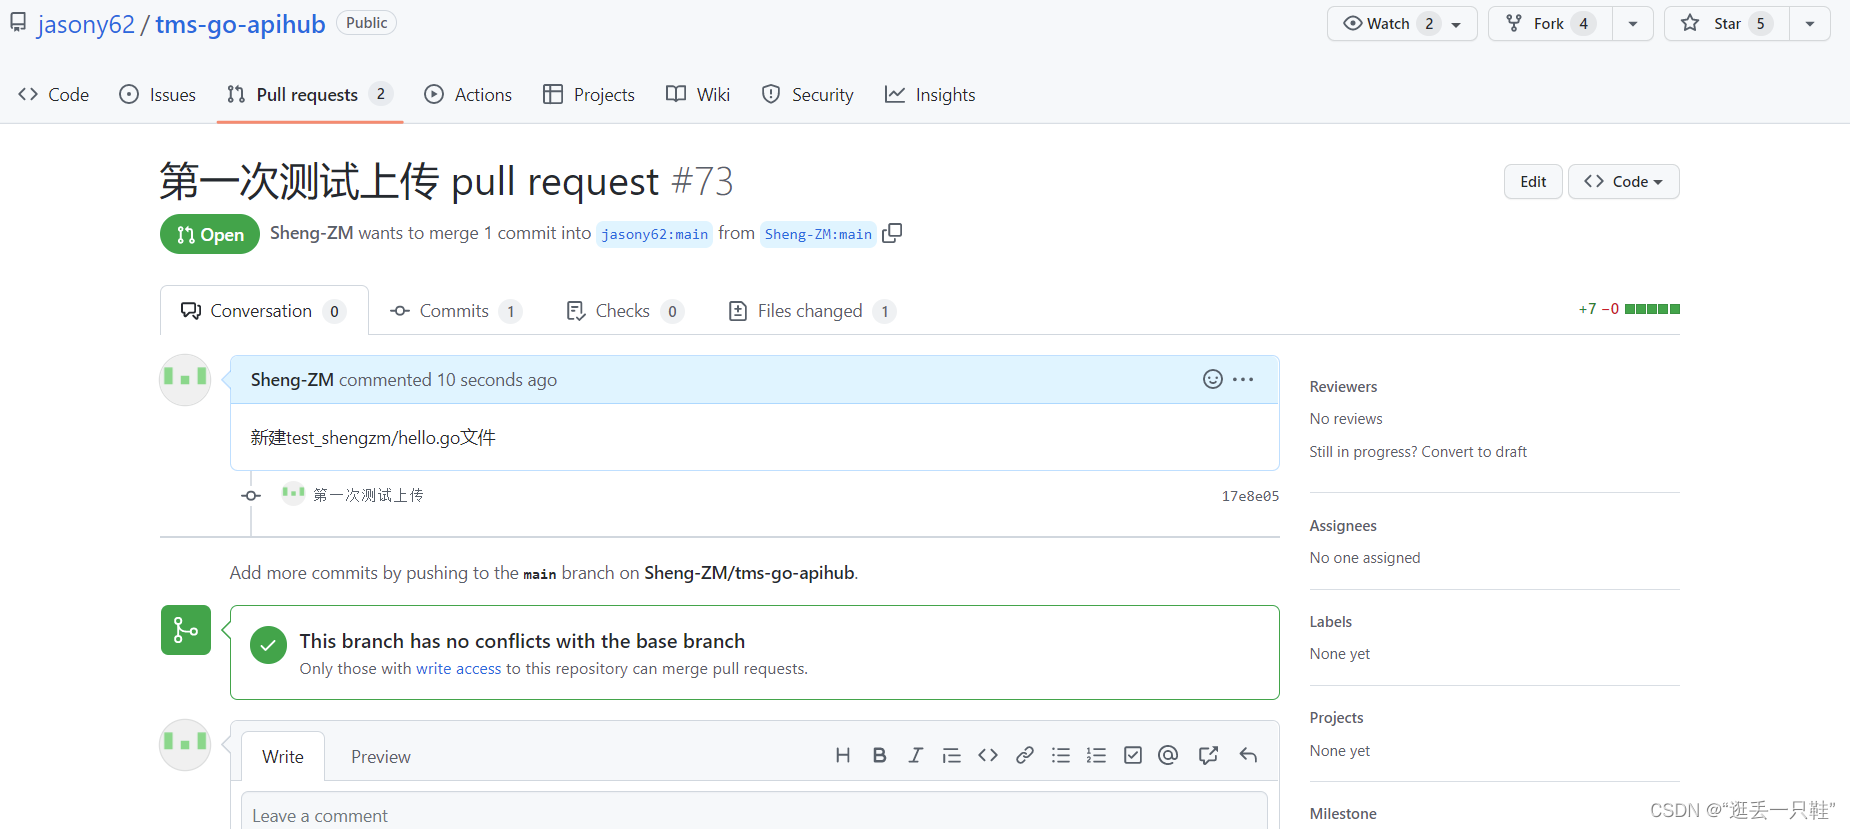
Task: Add emoji reaction to Sheng-ZM comment
Action: point(1212,379)
